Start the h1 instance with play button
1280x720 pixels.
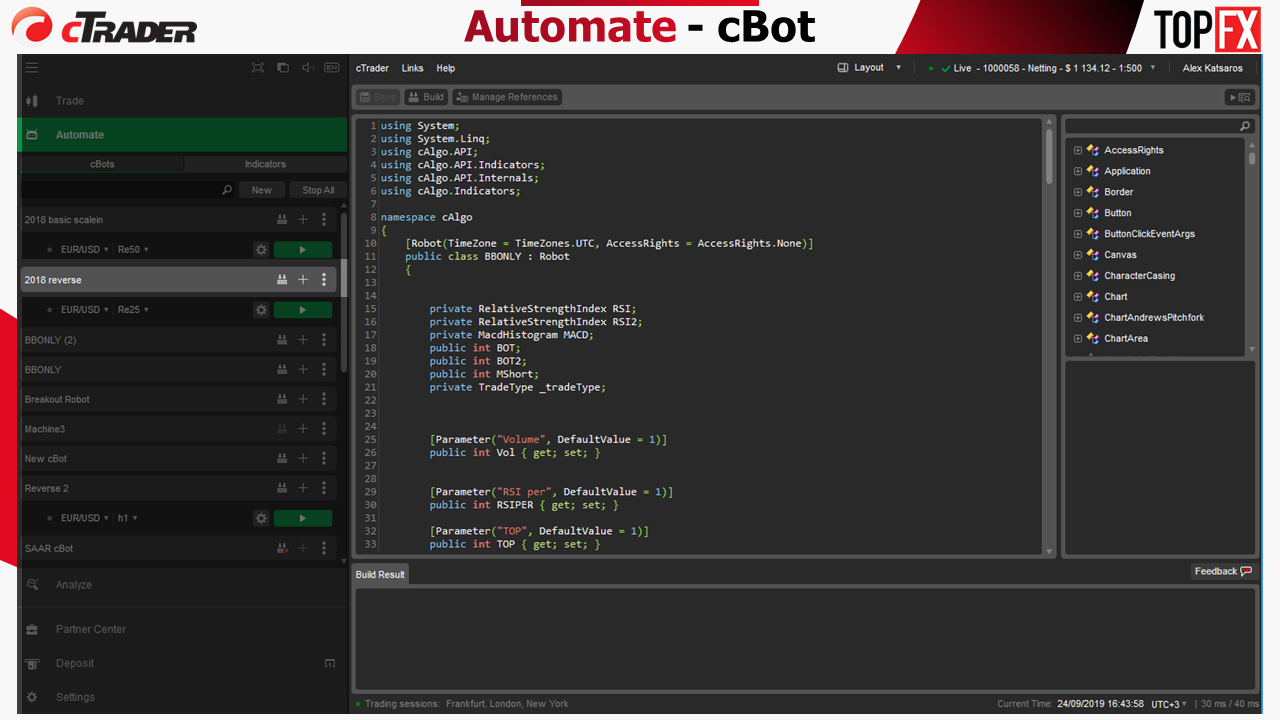click(303, 518)
